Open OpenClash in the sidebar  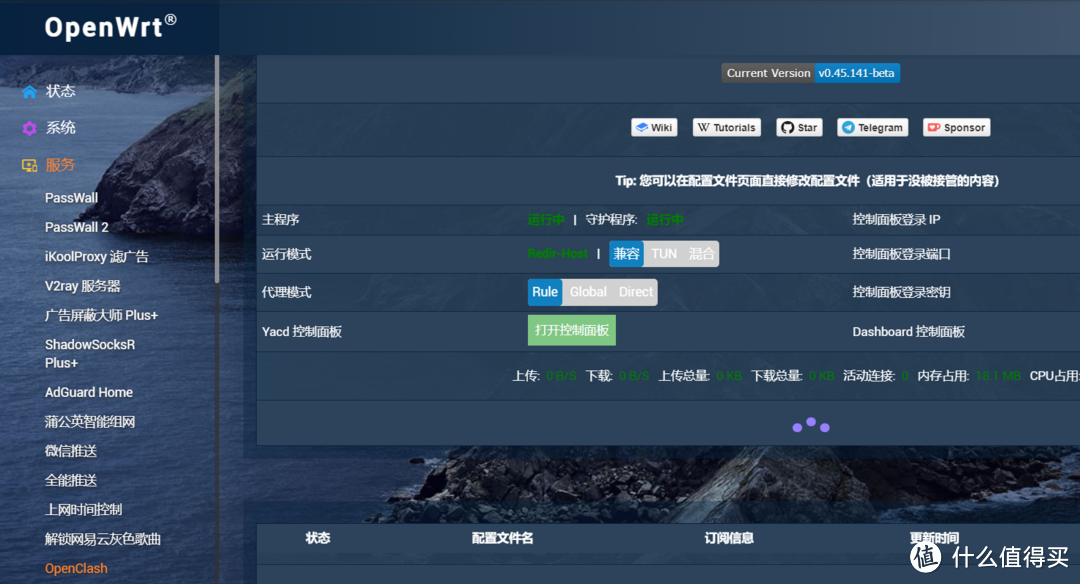click(x=76, y=569)
